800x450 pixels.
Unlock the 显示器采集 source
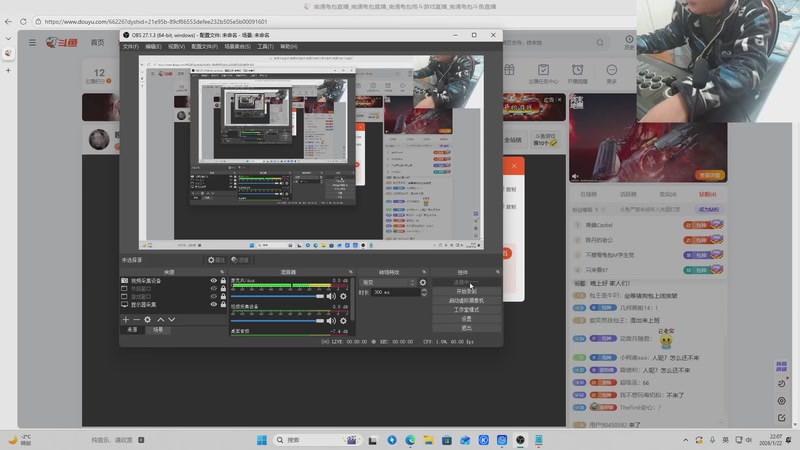223,304
